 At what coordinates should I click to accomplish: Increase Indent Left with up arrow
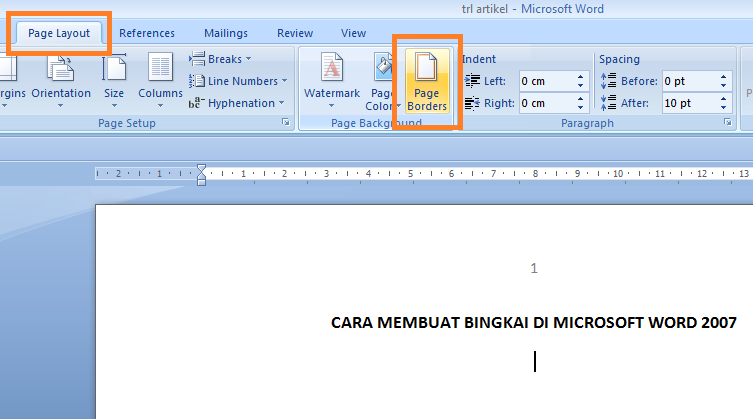[x=581, y=76]
